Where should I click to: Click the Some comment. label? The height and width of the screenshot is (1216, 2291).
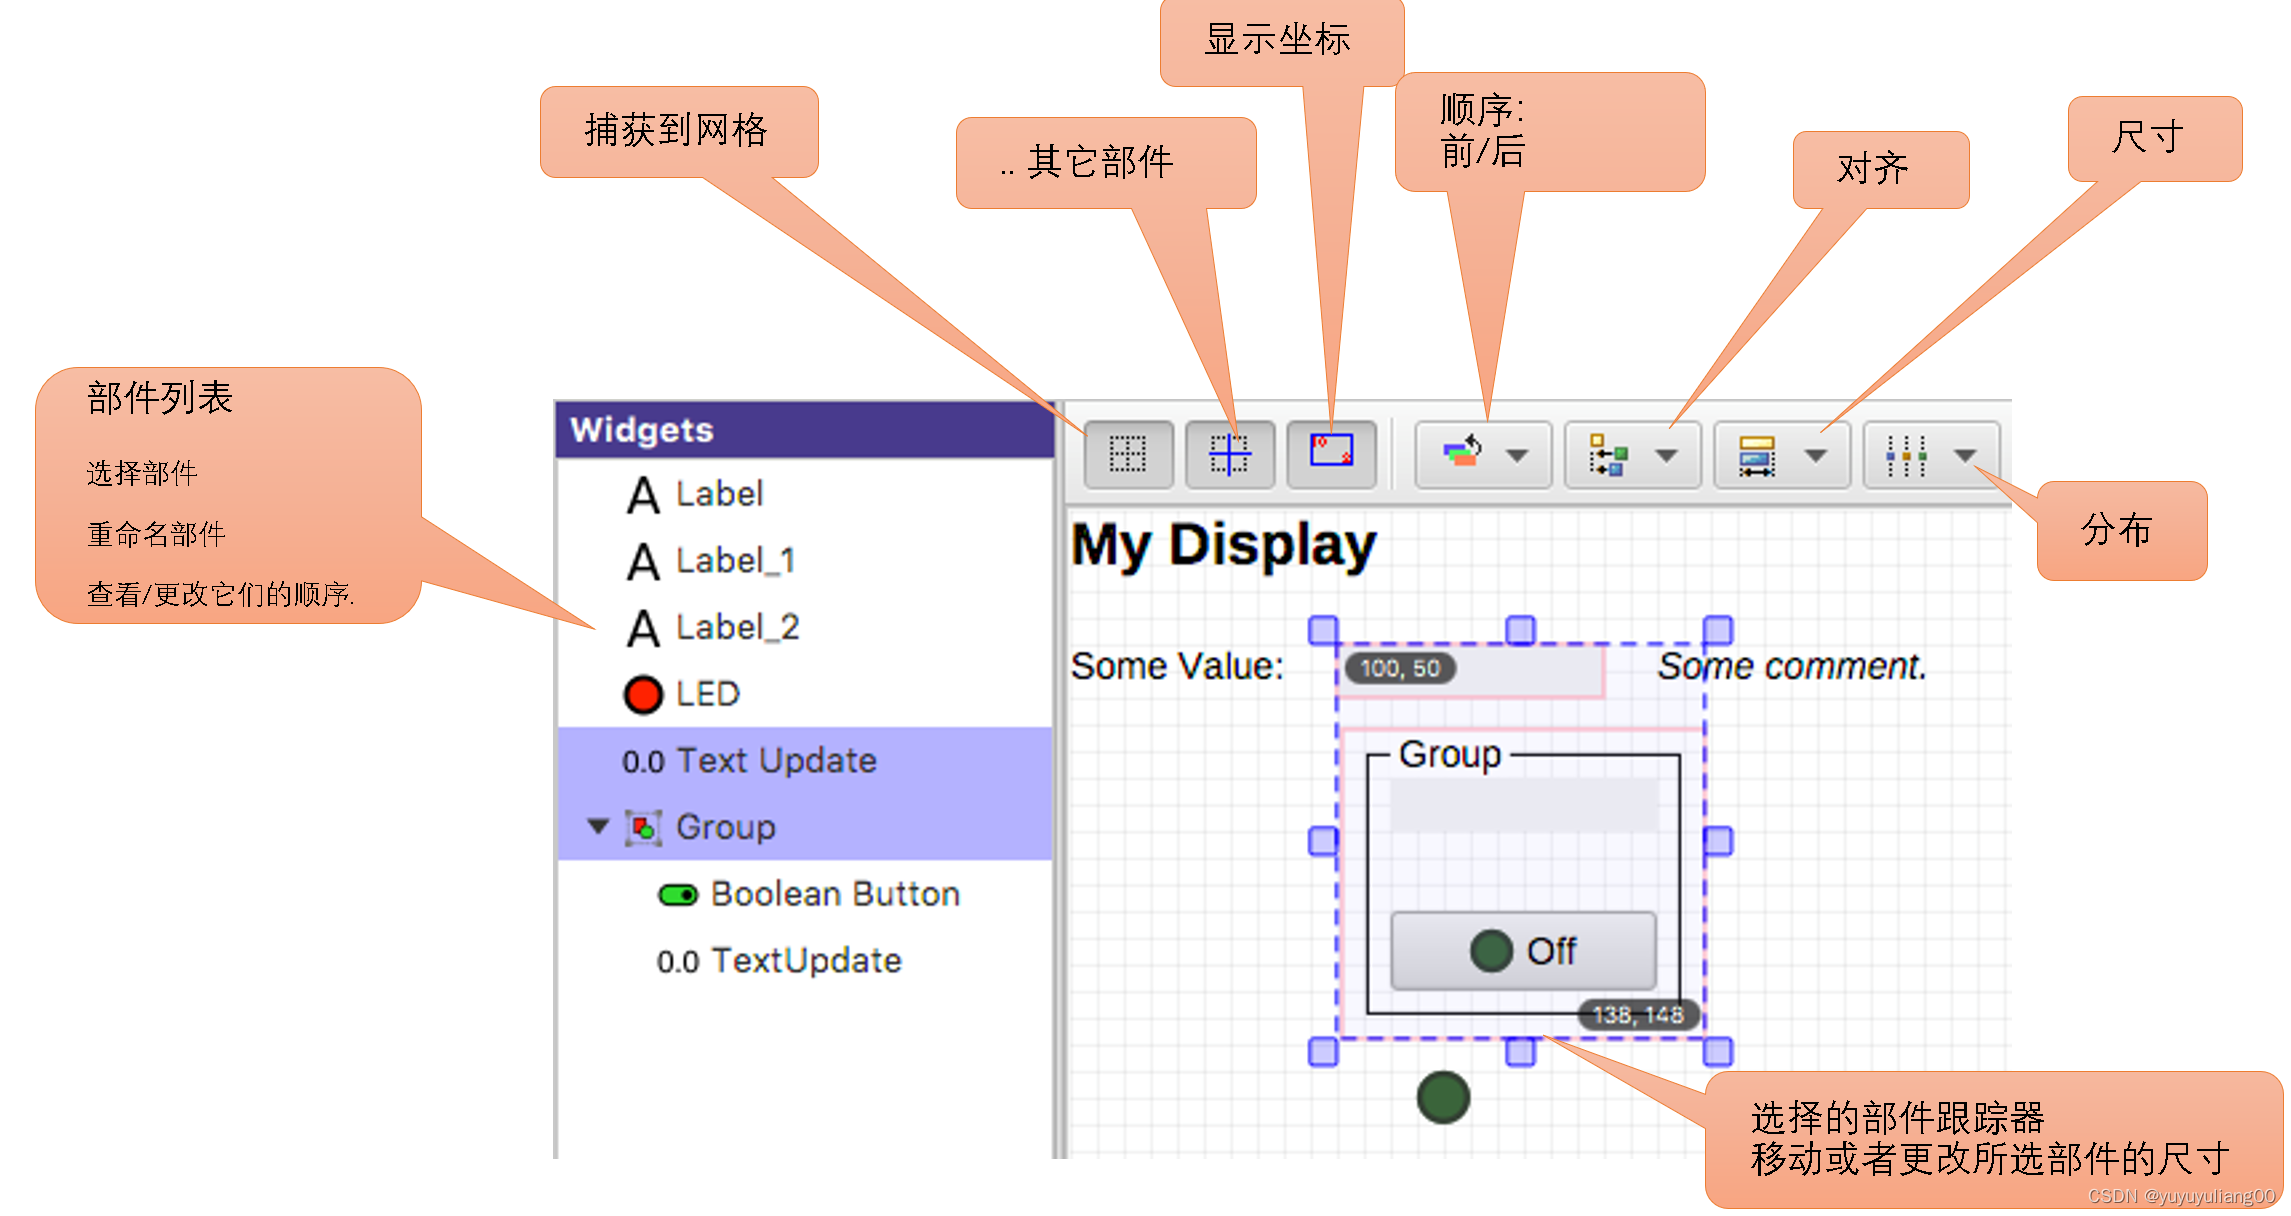1792,666
